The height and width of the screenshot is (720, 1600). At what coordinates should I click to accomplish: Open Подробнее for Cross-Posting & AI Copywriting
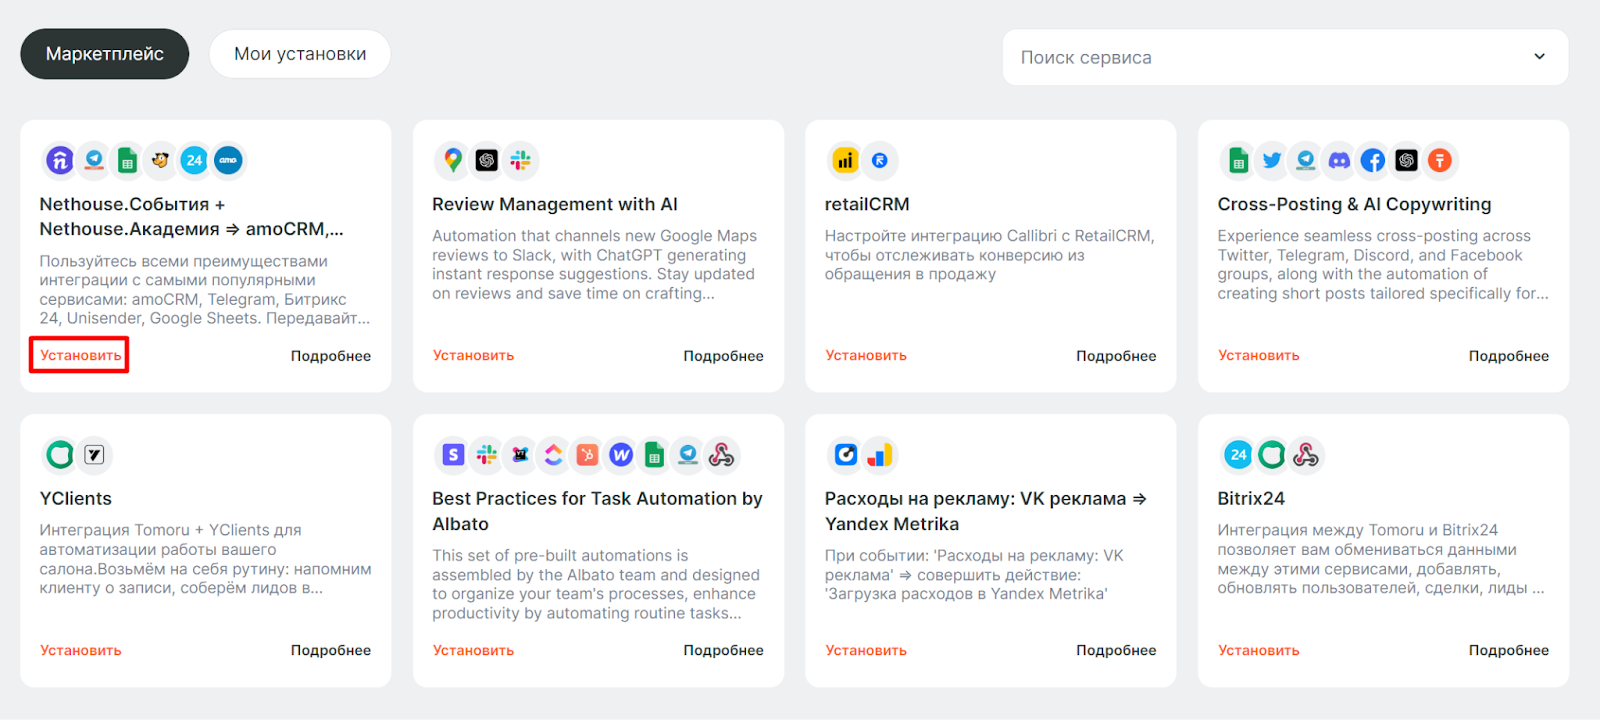(x=1508, y=356)
